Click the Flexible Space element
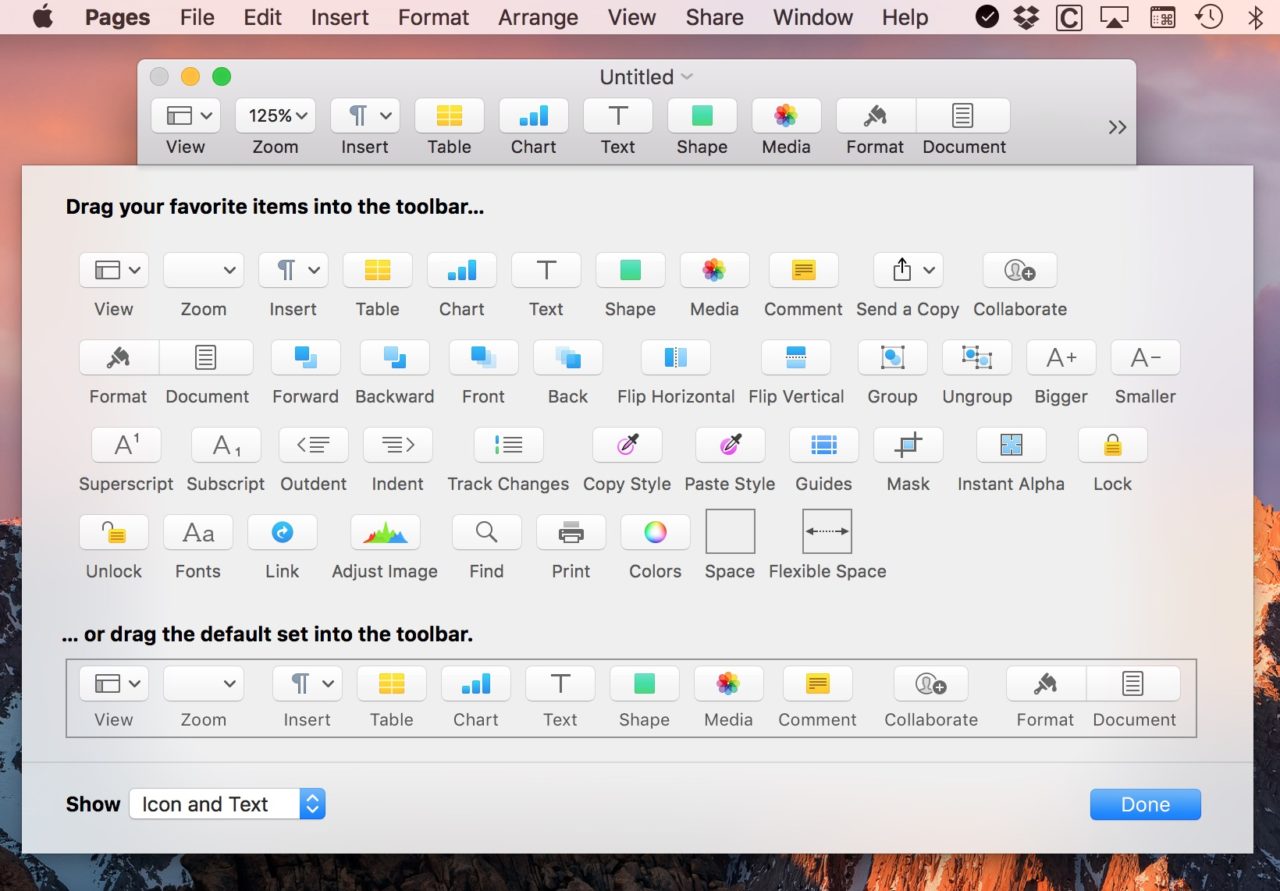 coord(826,532)
